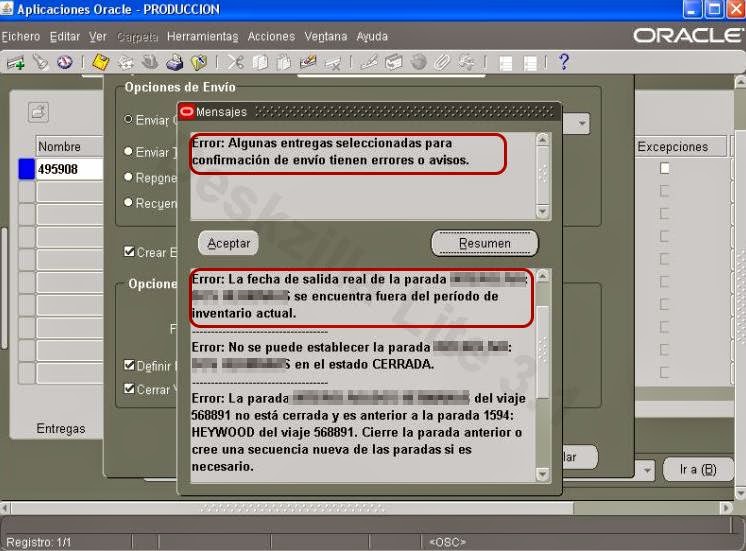Open the Ayuda menu
Image resolution: width=746 pixels, height=551 pixels.
pyautogui.click(x=372, y=36)
